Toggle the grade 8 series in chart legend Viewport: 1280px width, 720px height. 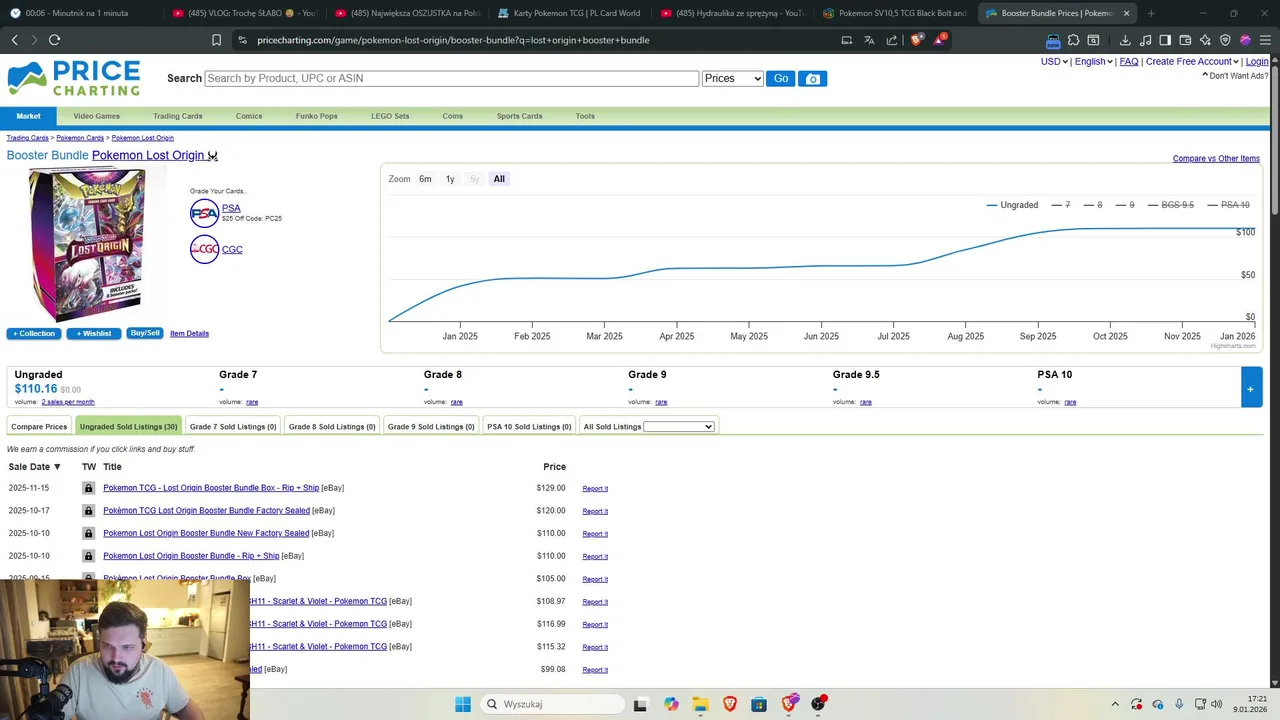(1093, 205)
